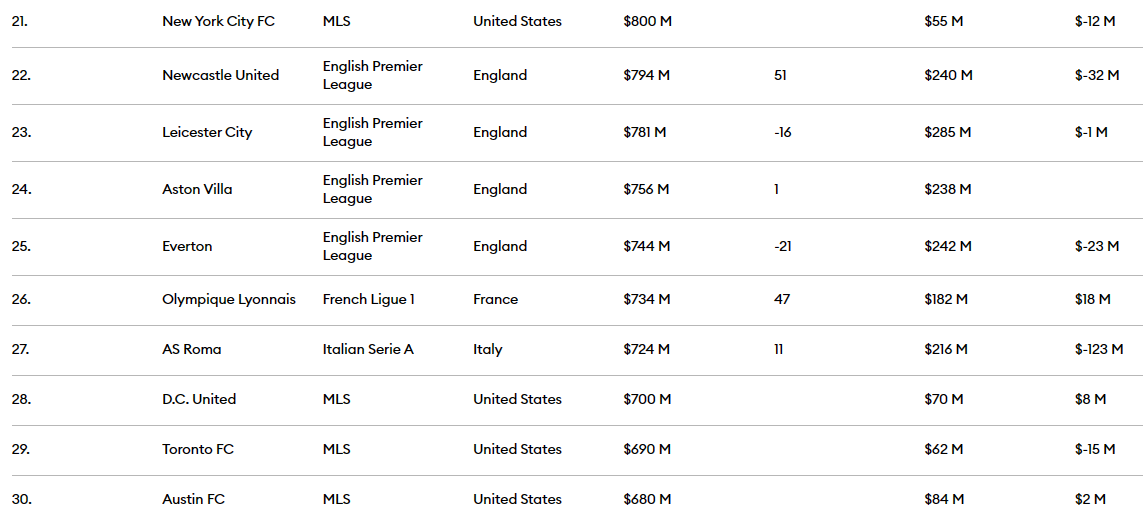Image resolution: width=1143 pixels, height=521 pixels.
Task: Select the AS Roma team name
Action: pos(192,349)
